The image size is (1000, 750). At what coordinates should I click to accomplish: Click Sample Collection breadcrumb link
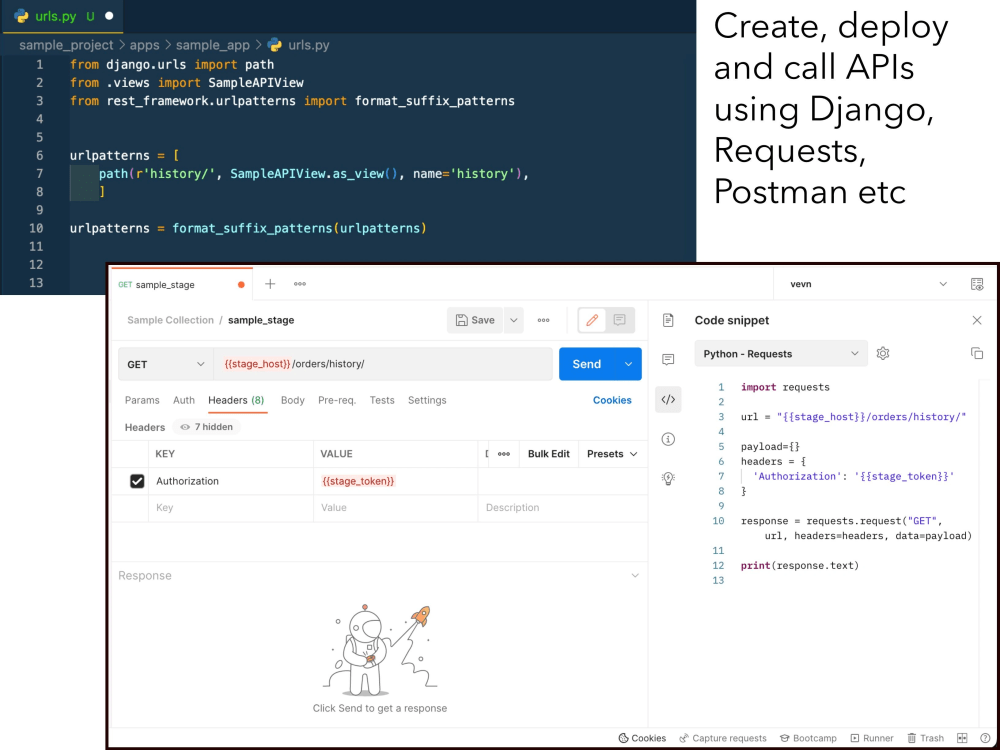click(170, 320)
